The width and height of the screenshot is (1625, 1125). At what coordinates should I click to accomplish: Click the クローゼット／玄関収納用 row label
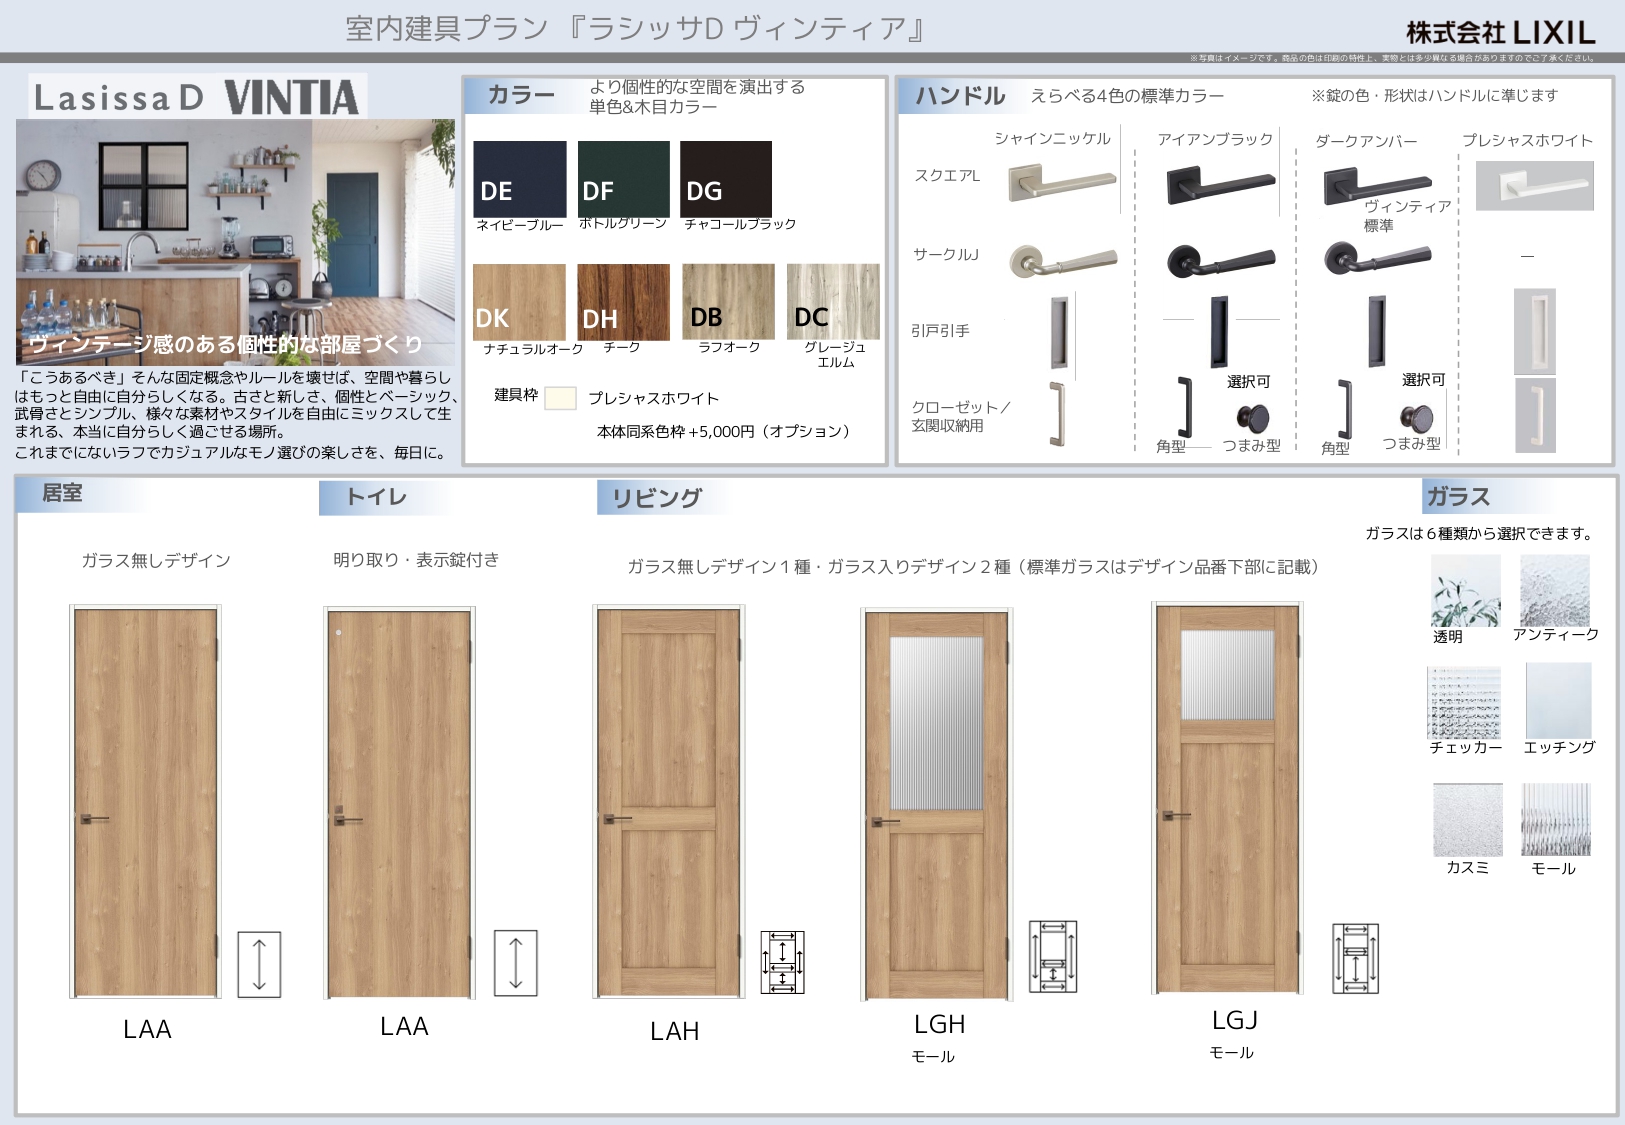pyautogui.click(x=960, y=417)
